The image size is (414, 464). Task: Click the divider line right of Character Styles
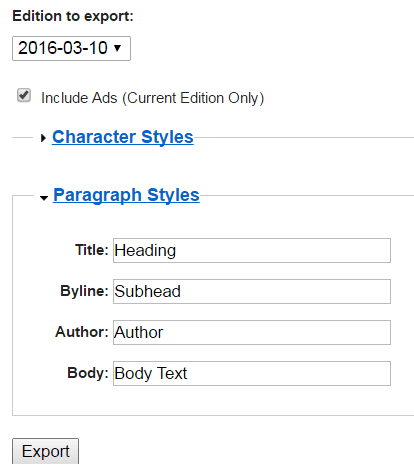(x=304, y=137)
